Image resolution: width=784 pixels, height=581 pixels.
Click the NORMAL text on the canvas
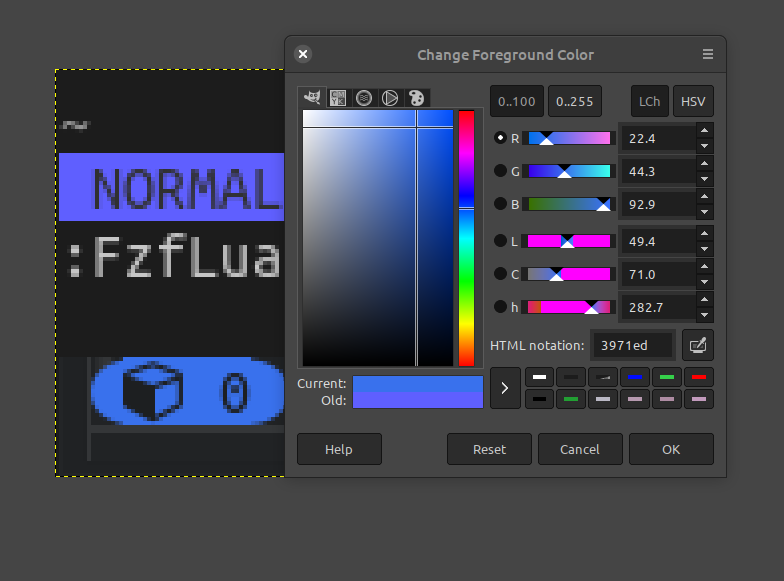pyautogui.click(x=188, y=189)
